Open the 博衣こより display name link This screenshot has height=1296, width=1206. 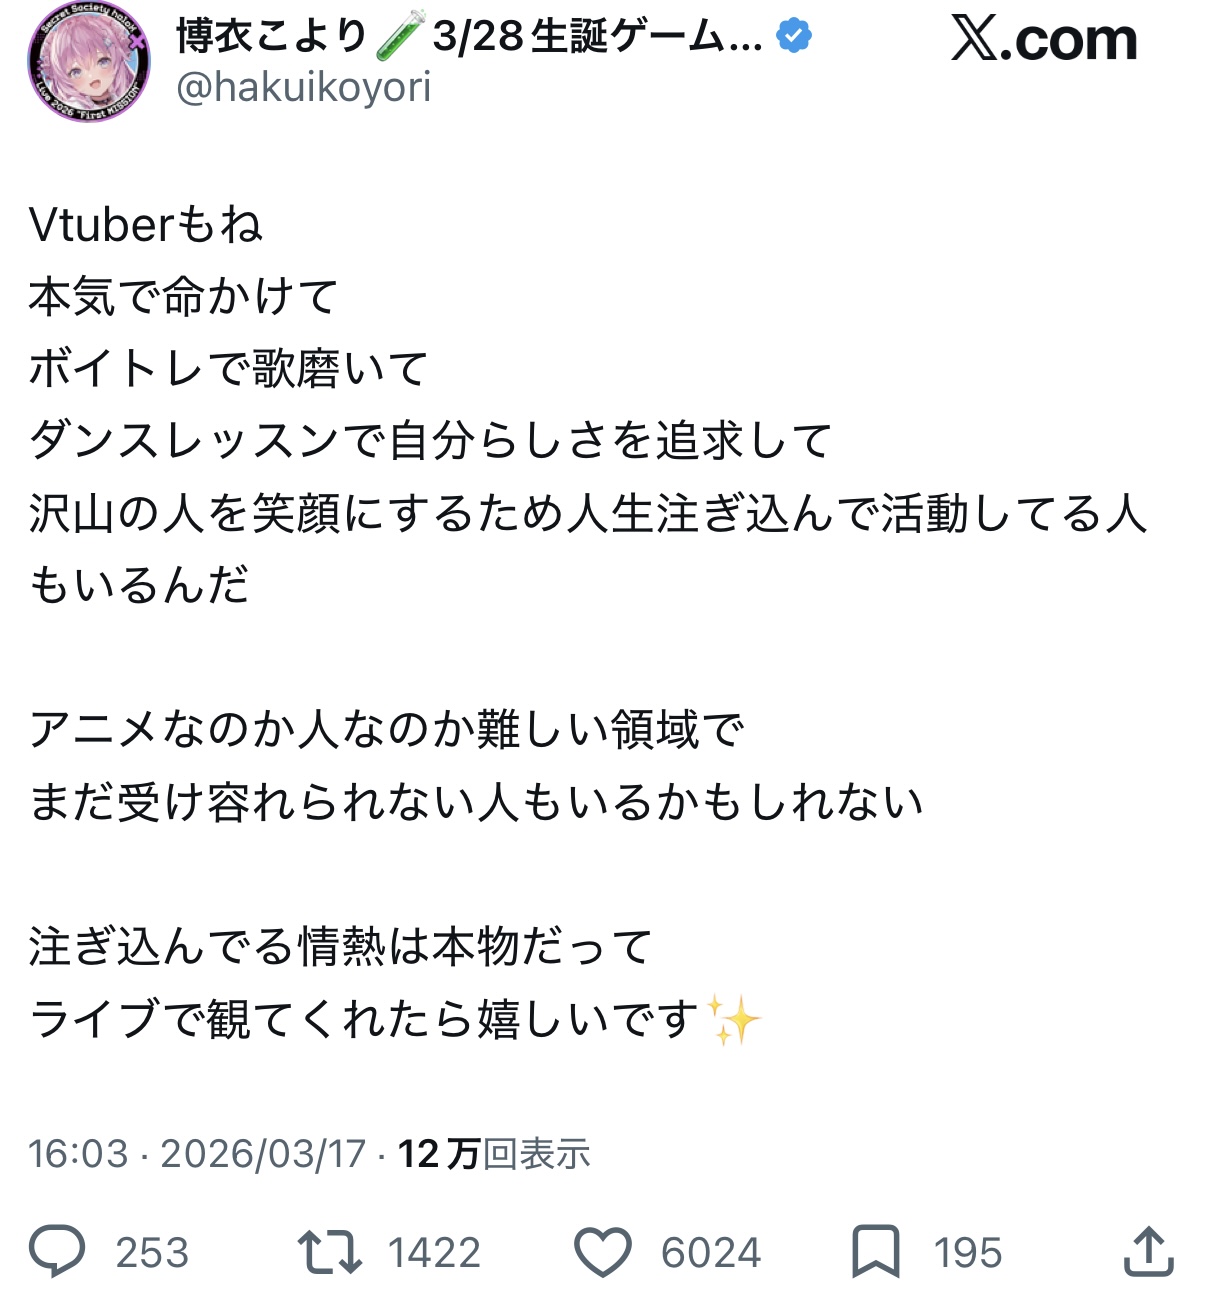272,37
